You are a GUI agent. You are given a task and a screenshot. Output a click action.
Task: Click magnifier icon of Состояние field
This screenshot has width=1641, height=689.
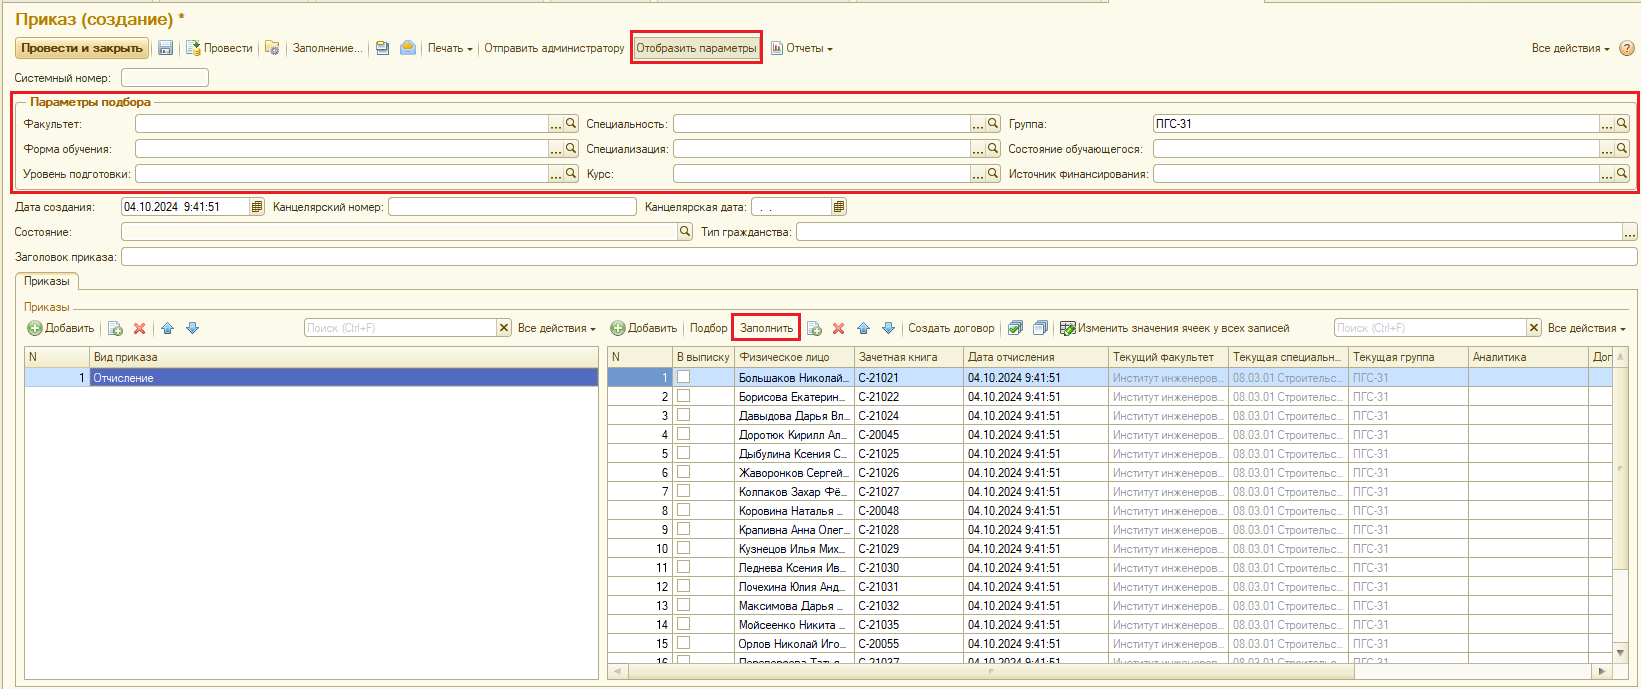pos(685,232)
